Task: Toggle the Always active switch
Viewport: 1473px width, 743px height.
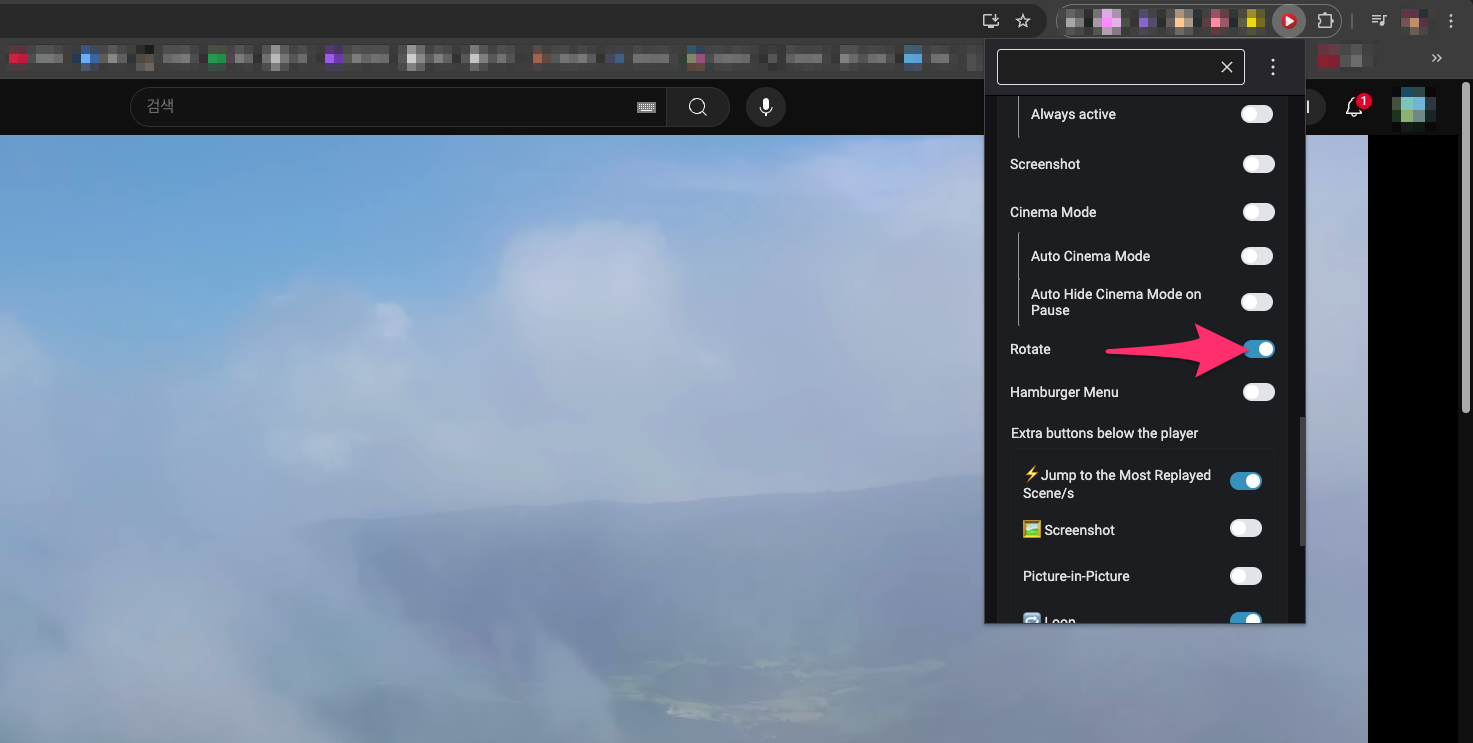Action: (x=1257, y=114)
